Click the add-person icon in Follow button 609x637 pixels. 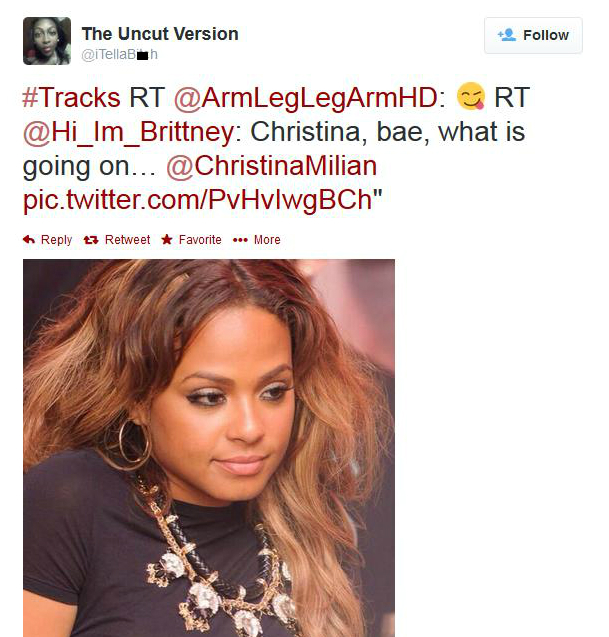507,35
